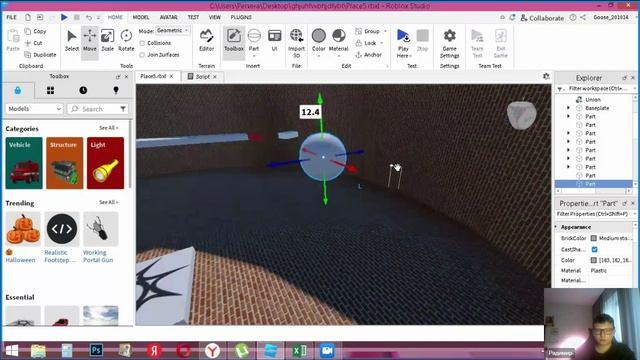The width and height of the screenshot is (640, 360).
Task: Close the Script tab
Action: tap(215, 77)
